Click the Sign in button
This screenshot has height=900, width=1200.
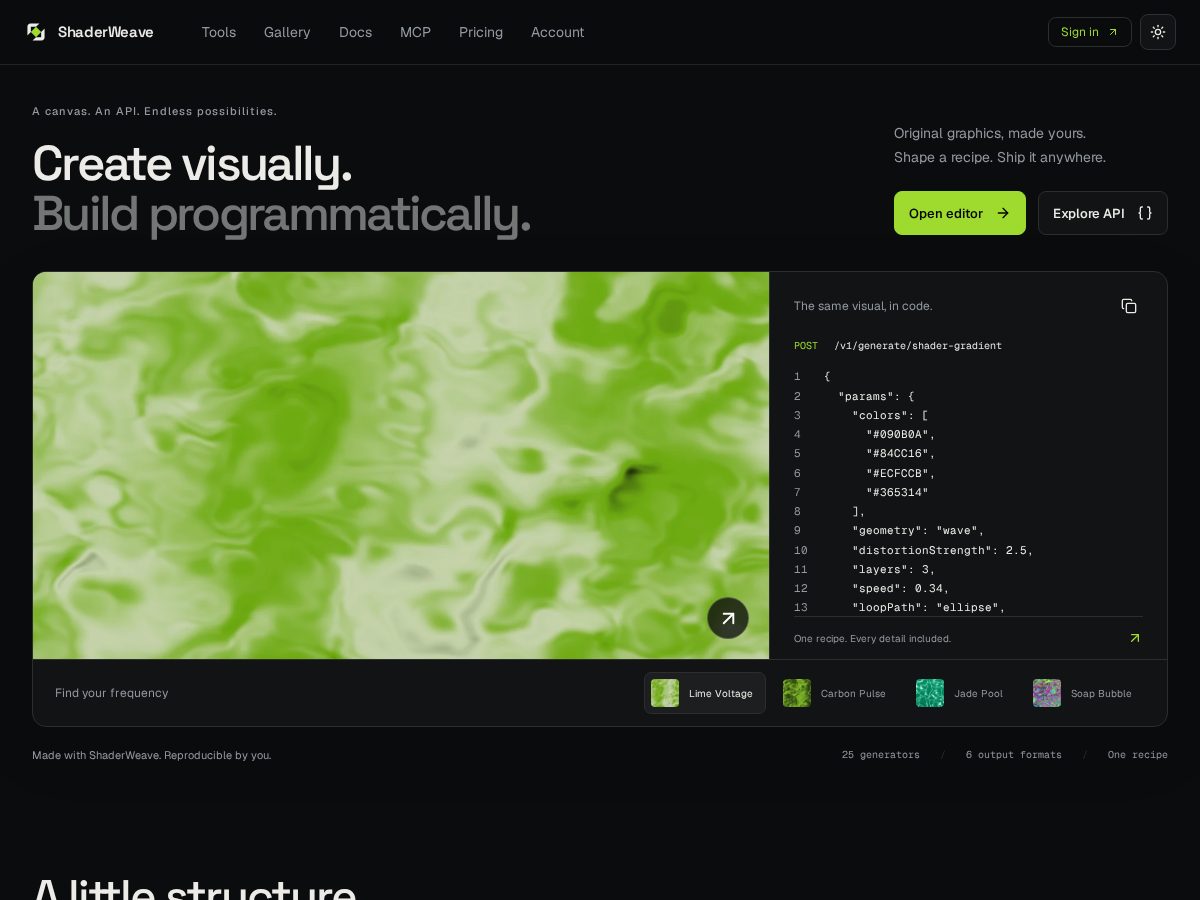tap(1090, 32)
